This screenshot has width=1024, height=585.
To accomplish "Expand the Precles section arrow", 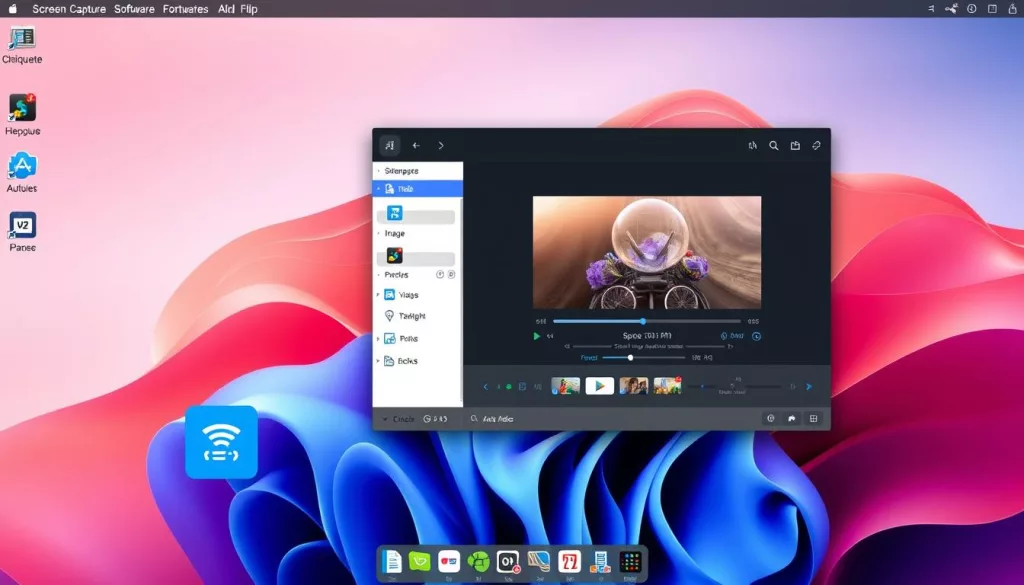I will point(378,275).
